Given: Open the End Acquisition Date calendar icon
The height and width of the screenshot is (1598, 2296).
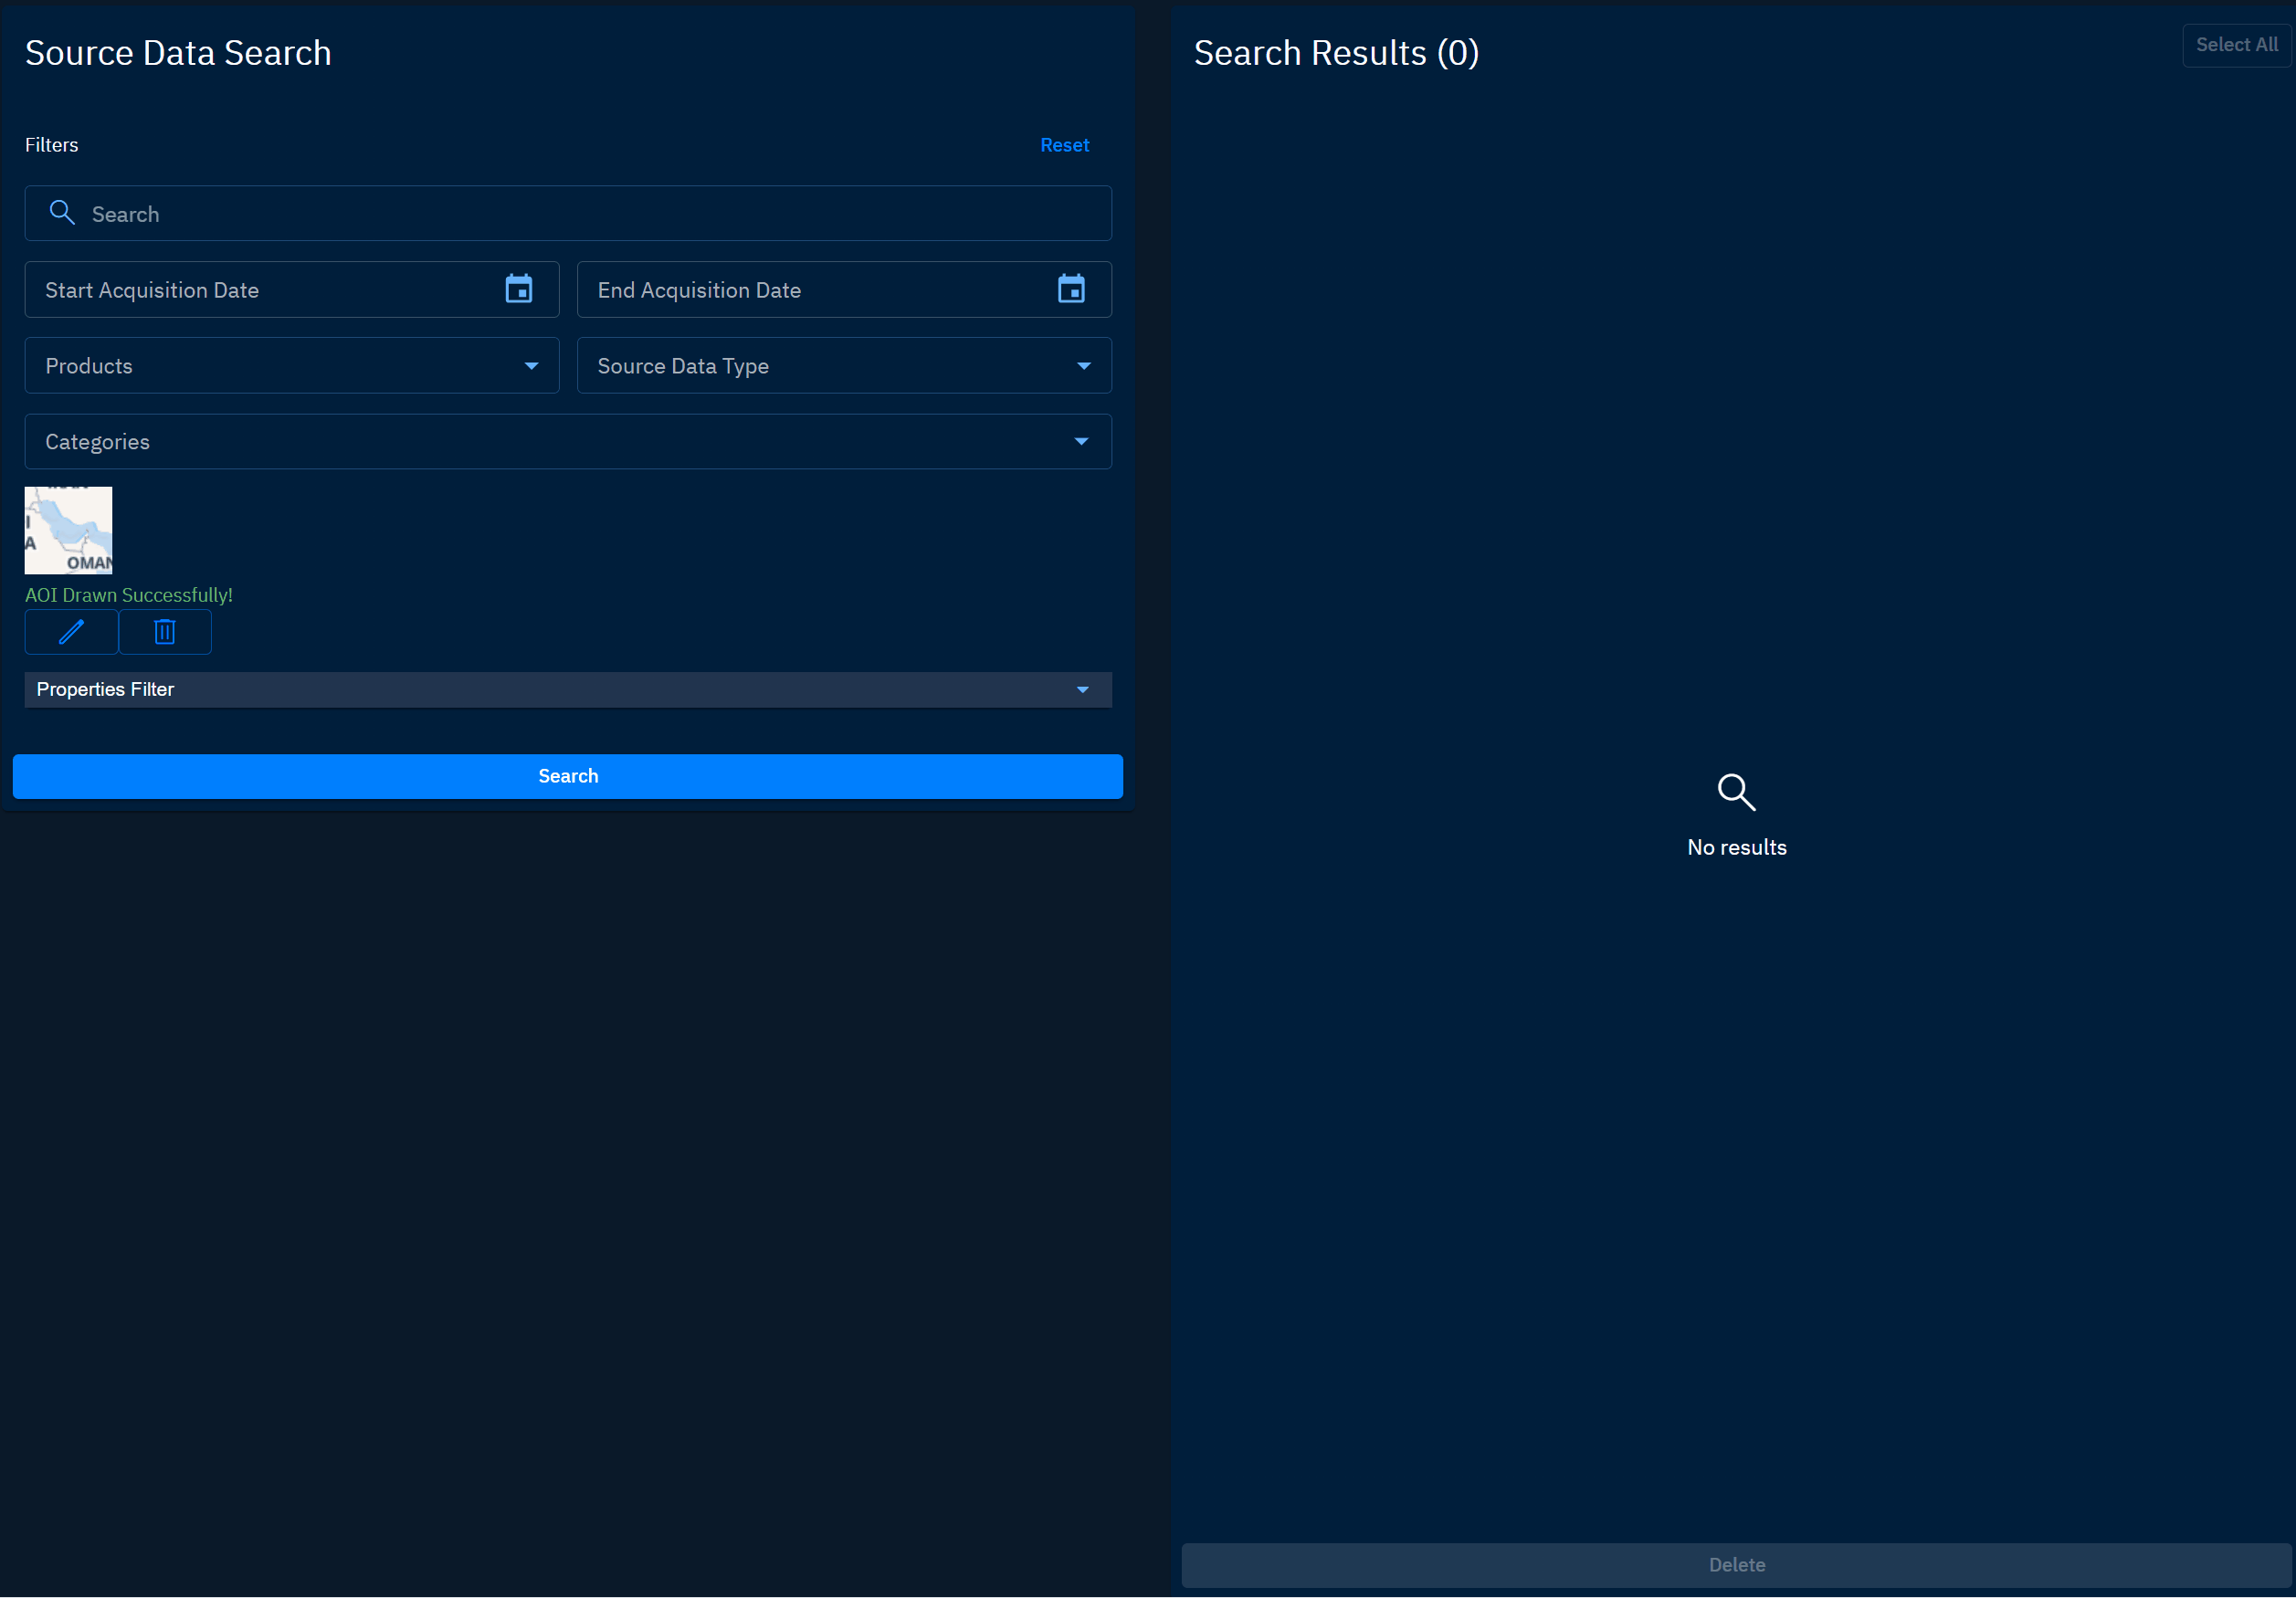Looking at the screenshot, I should (x=1070, y=290).
